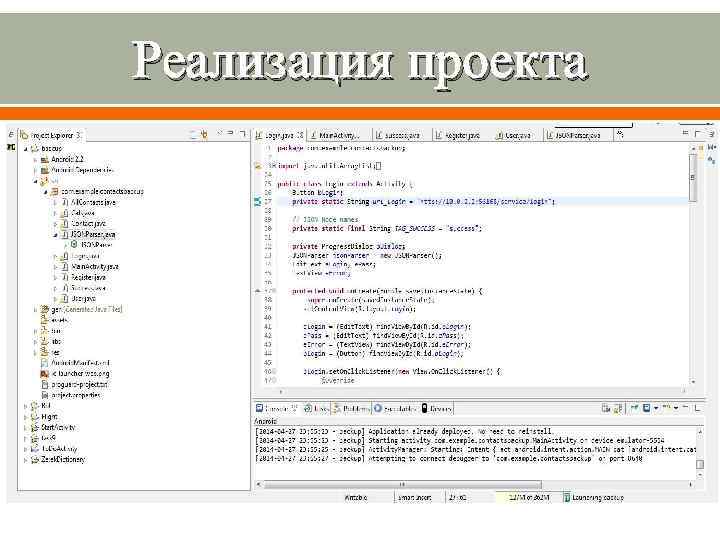Click the Writable status bar entry
Viewport: 720px width, 540px height.
click(356, 498)
